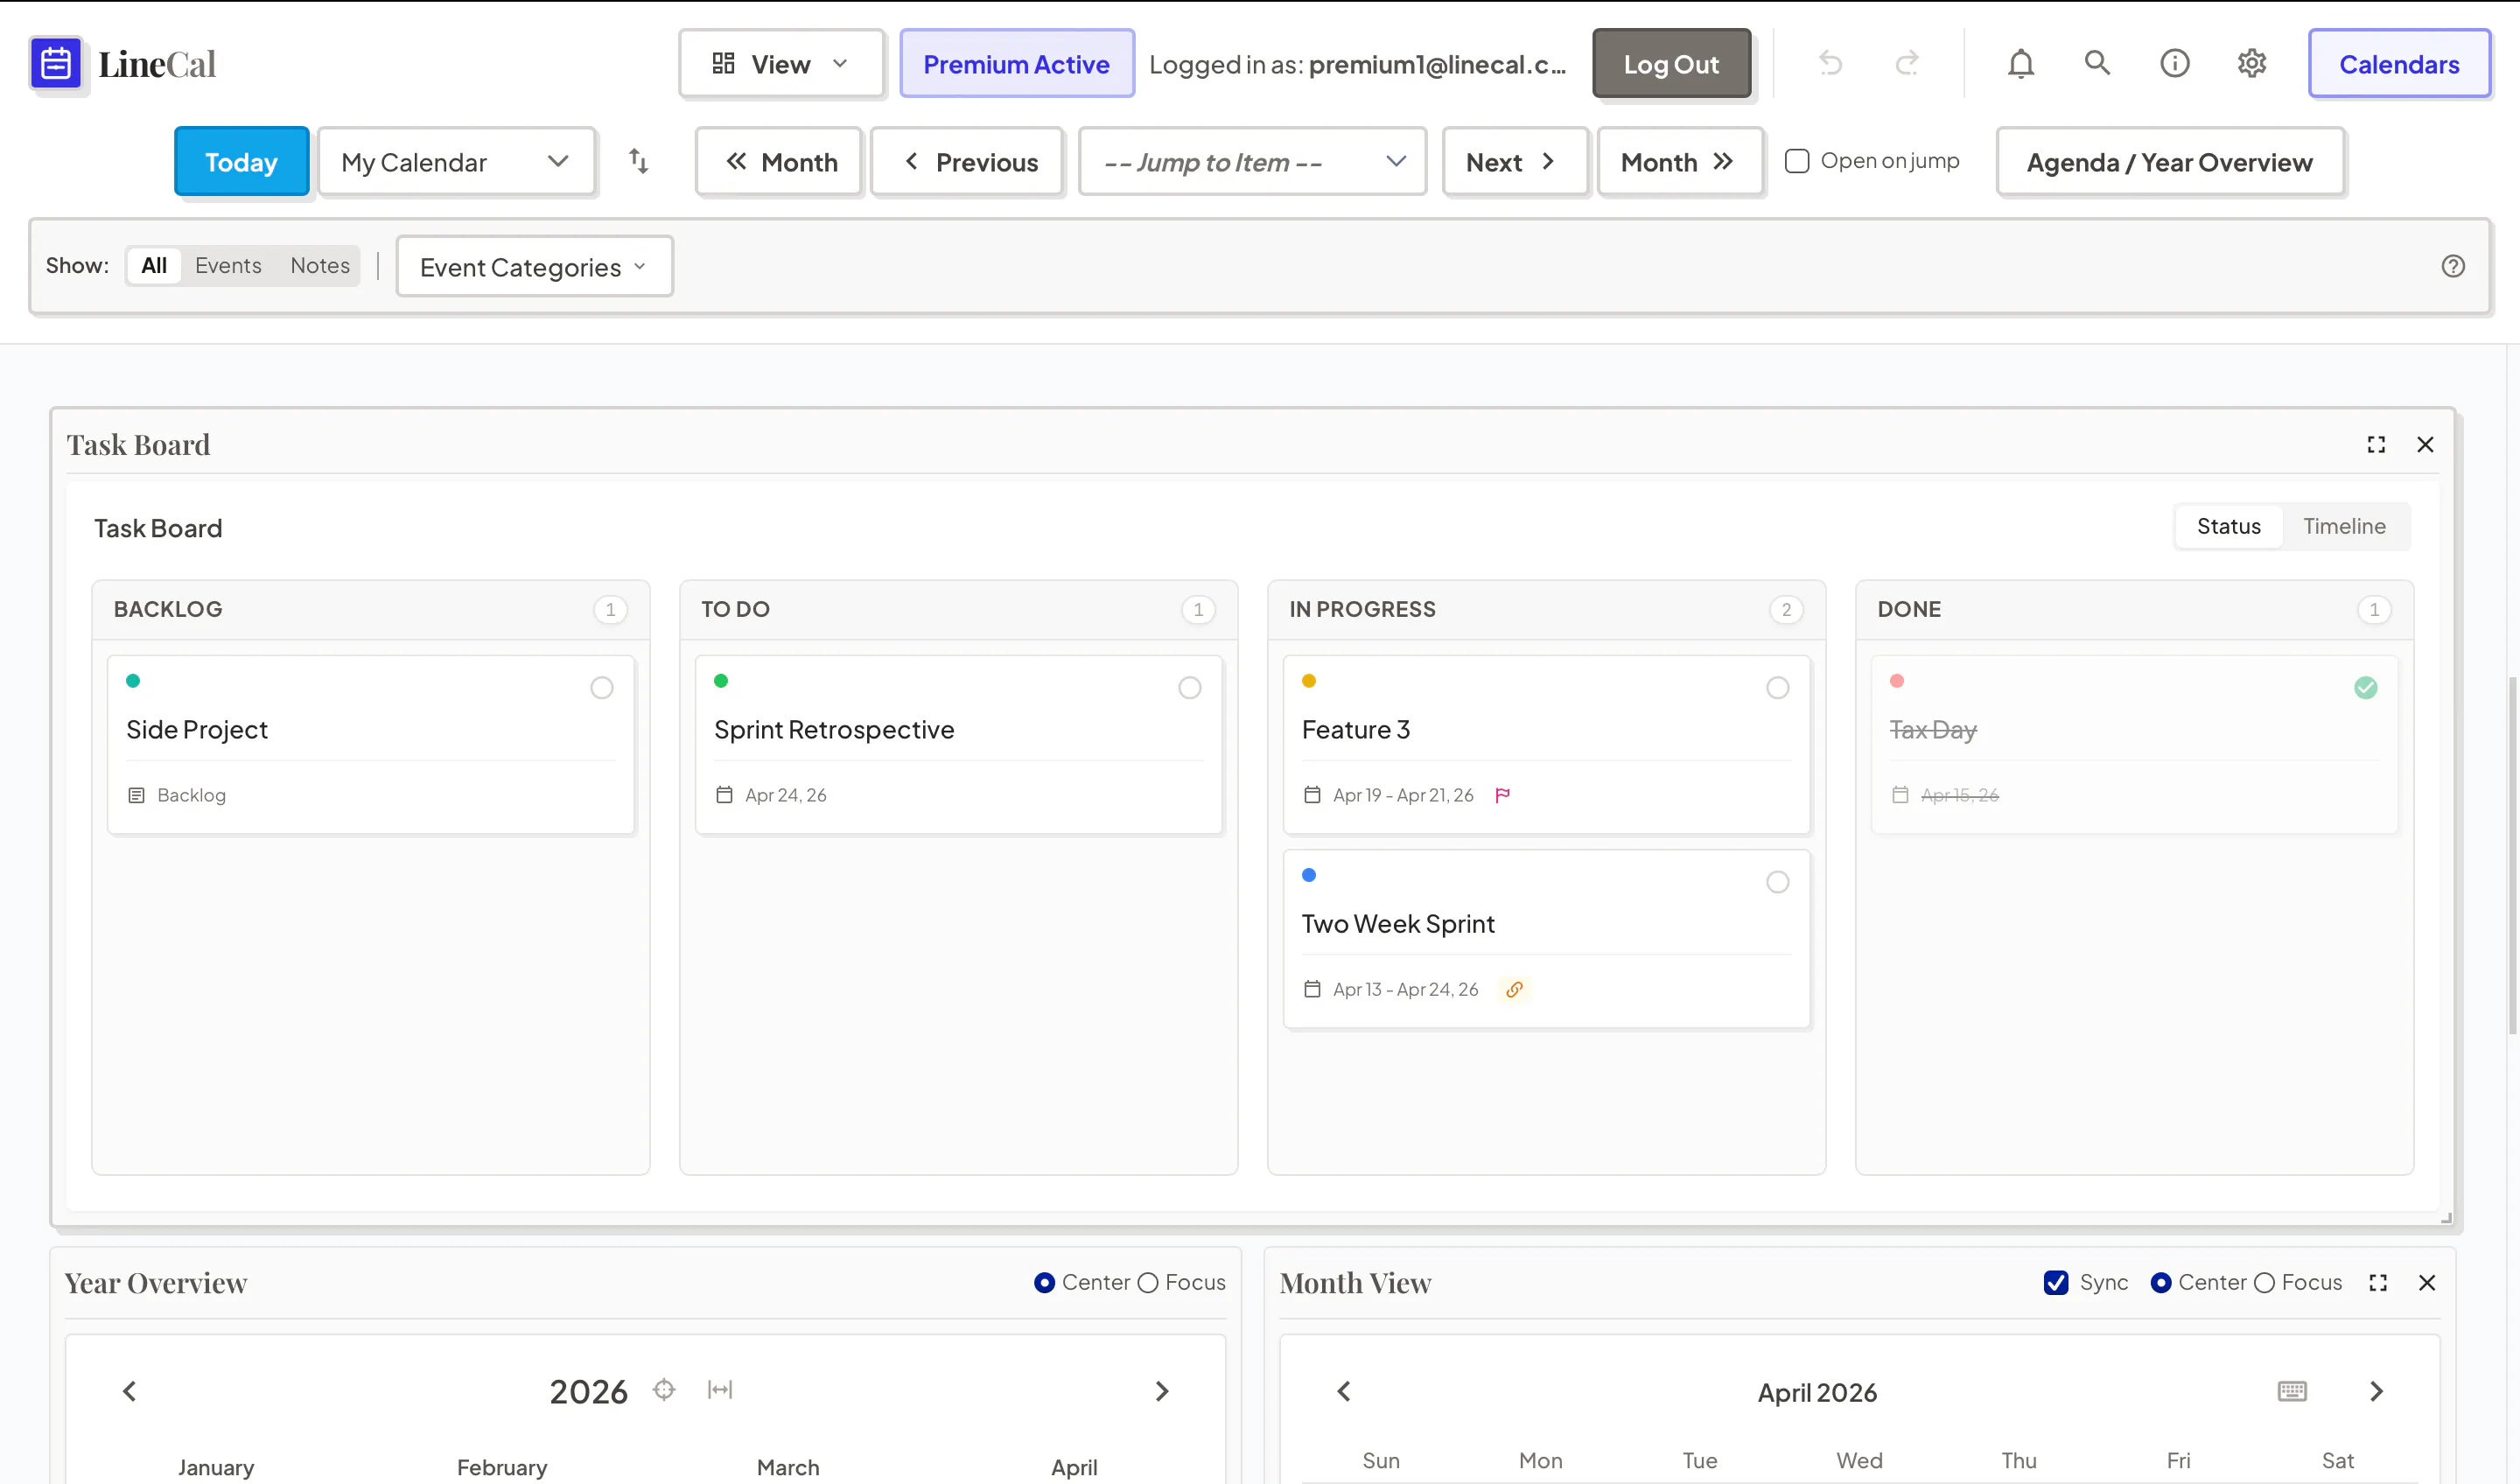The image size is (2520, 1484).
Task: Open the My Calendar dropdown
Action: click(456, 162)
